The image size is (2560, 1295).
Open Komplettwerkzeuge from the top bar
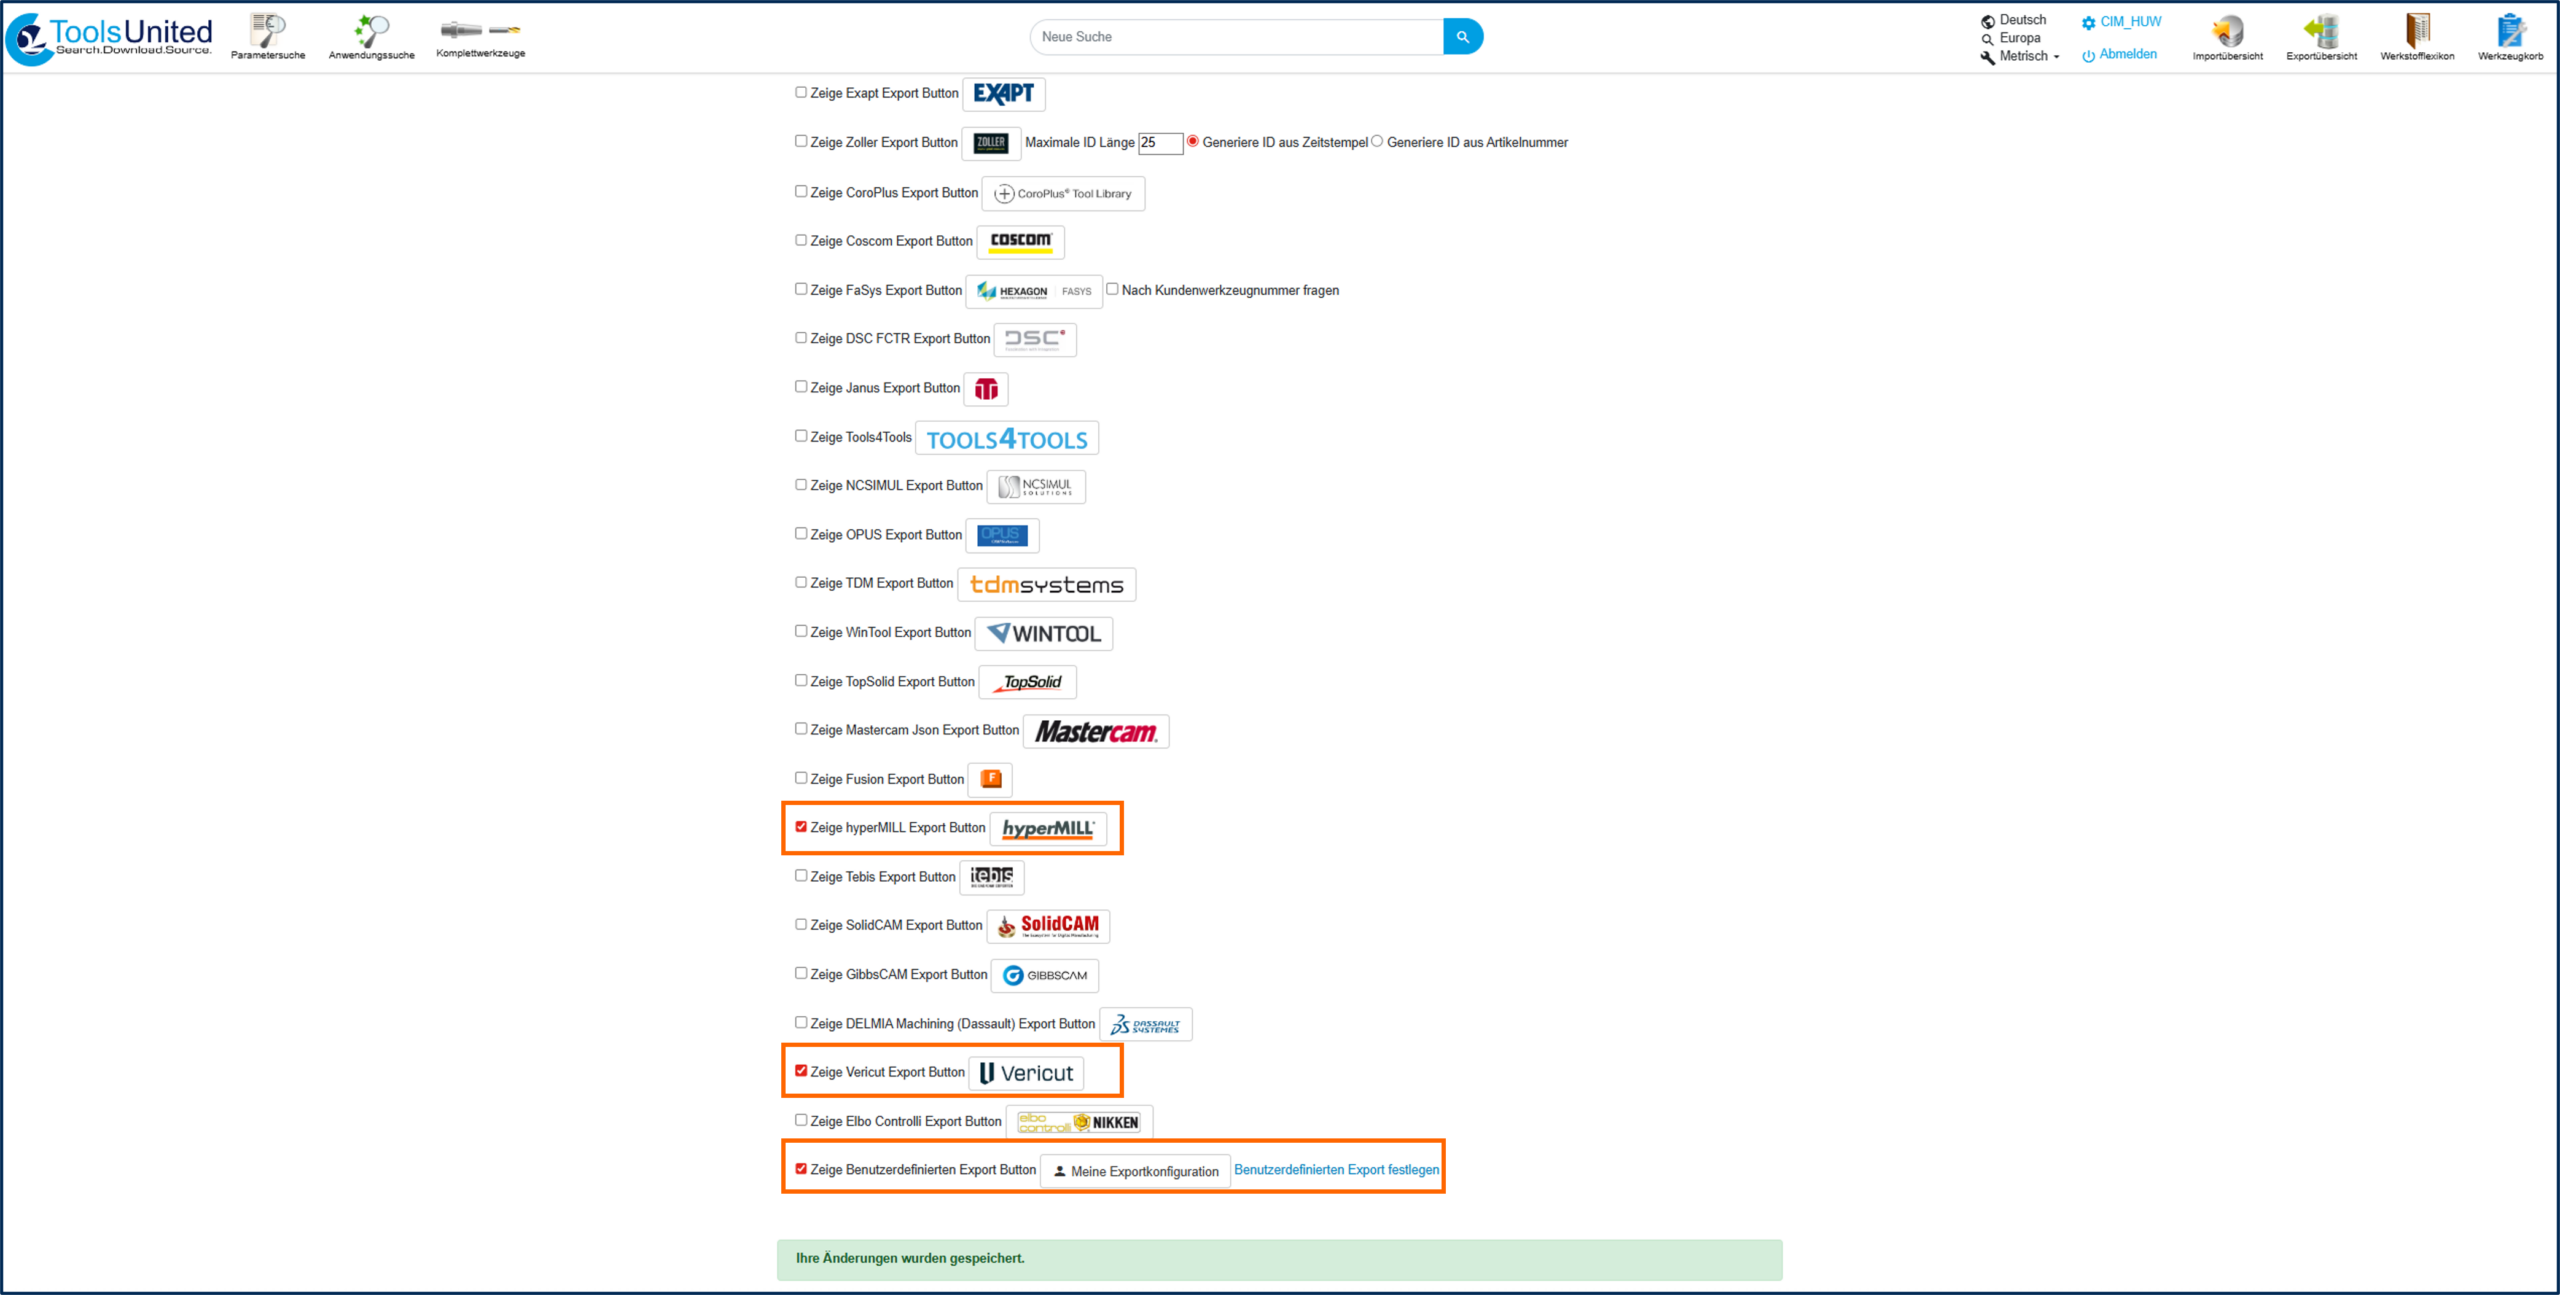coord(481,37)
